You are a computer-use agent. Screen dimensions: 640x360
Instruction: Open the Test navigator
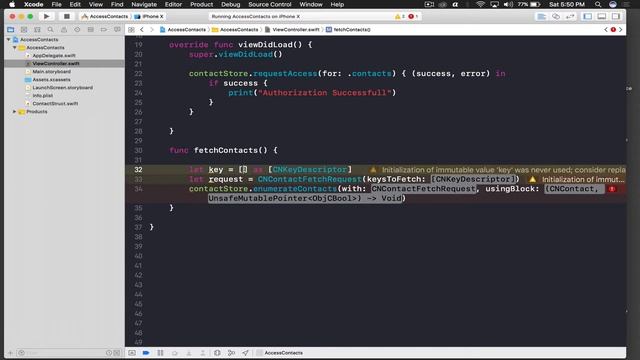point(77,30)
